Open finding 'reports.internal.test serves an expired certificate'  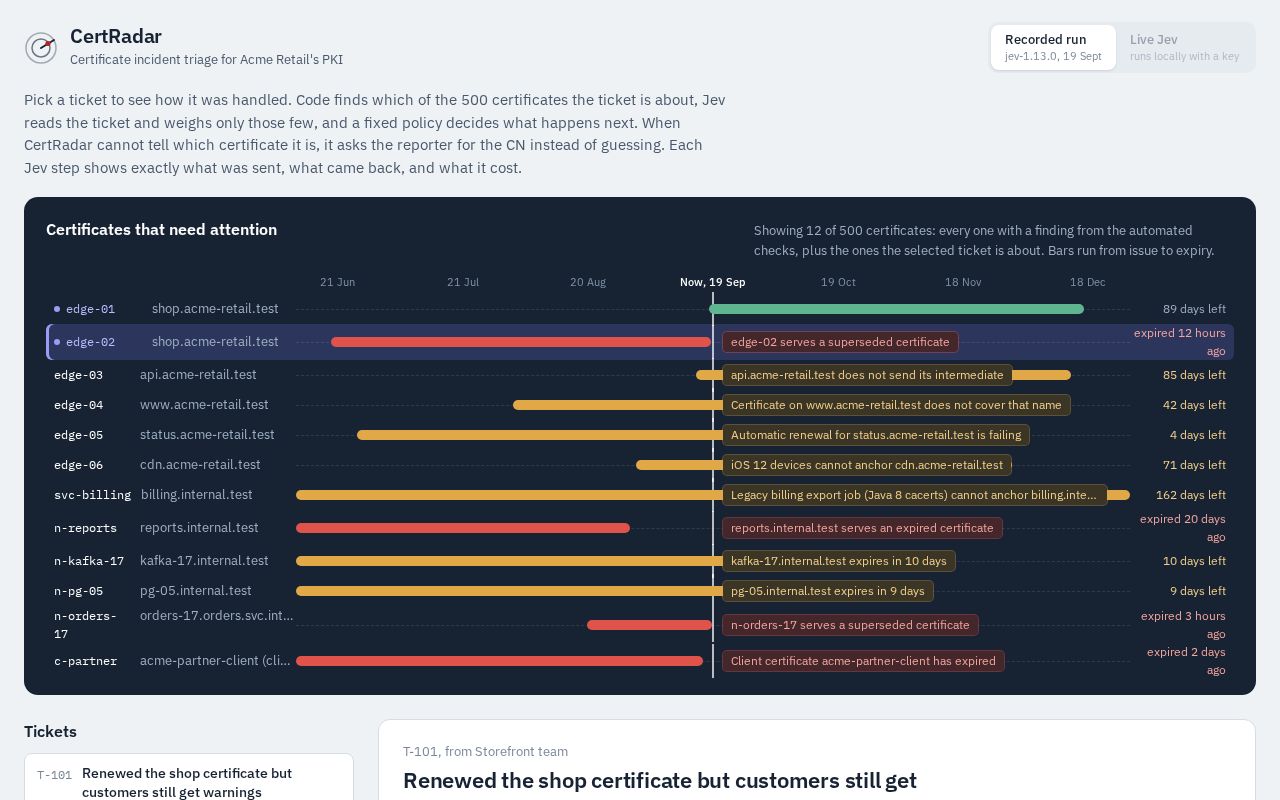(862, 528)
